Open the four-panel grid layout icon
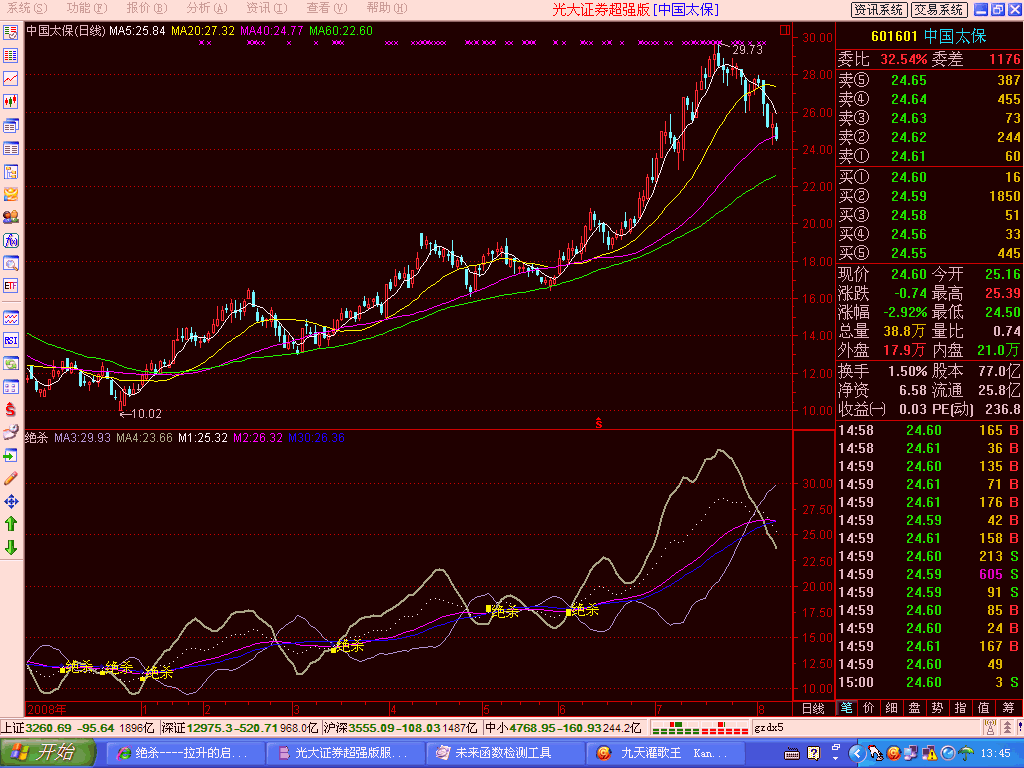 pos(10,387)
